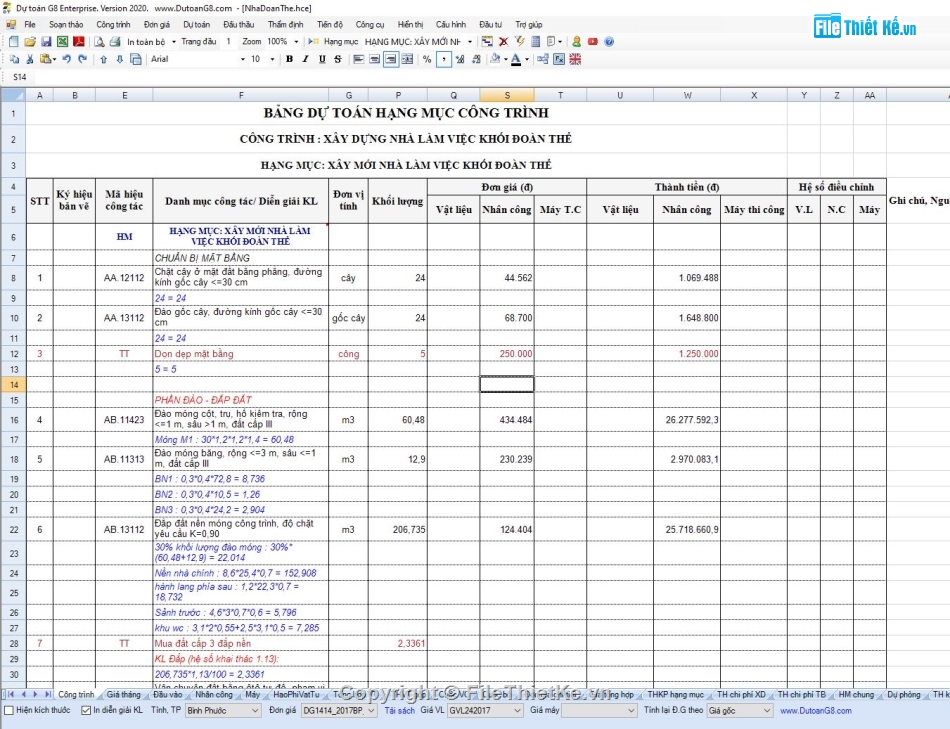Click the printer icon
Screen dimensions: 950x729
pos(115,42)
